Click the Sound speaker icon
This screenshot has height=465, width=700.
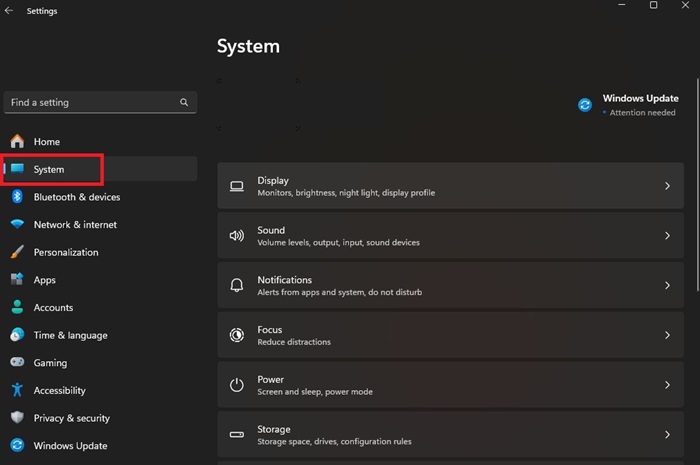click(237, 236)
